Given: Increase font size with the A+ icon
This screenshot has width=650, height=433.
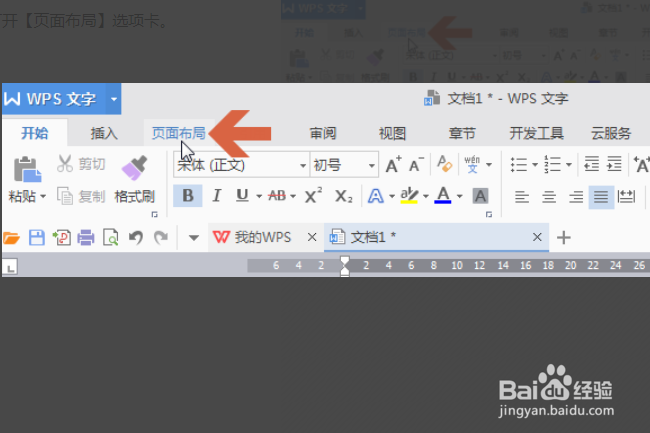Looking at the screenshot, I should point(393,164).
